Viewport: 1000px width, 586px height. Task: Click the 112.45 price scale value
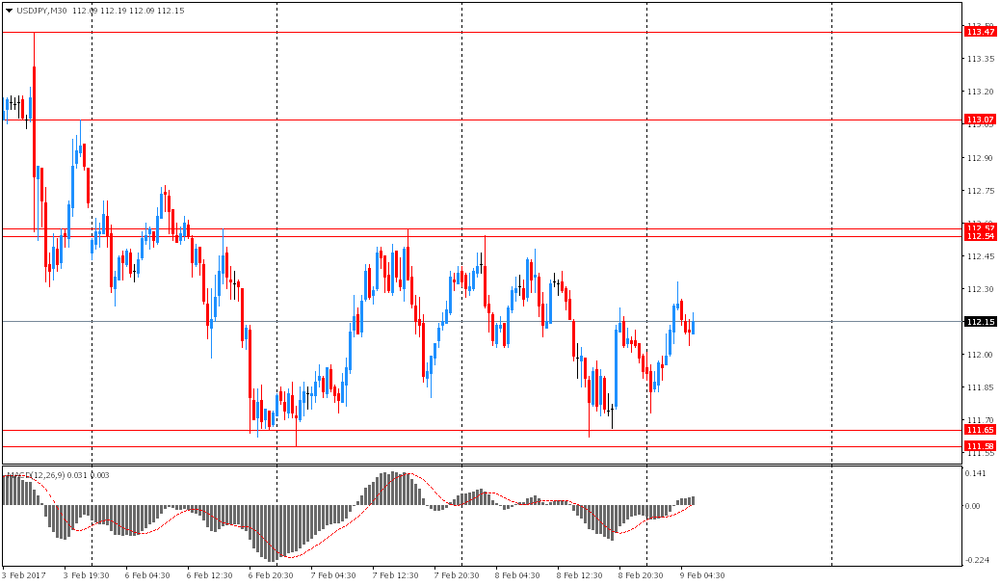coord(980,256)
